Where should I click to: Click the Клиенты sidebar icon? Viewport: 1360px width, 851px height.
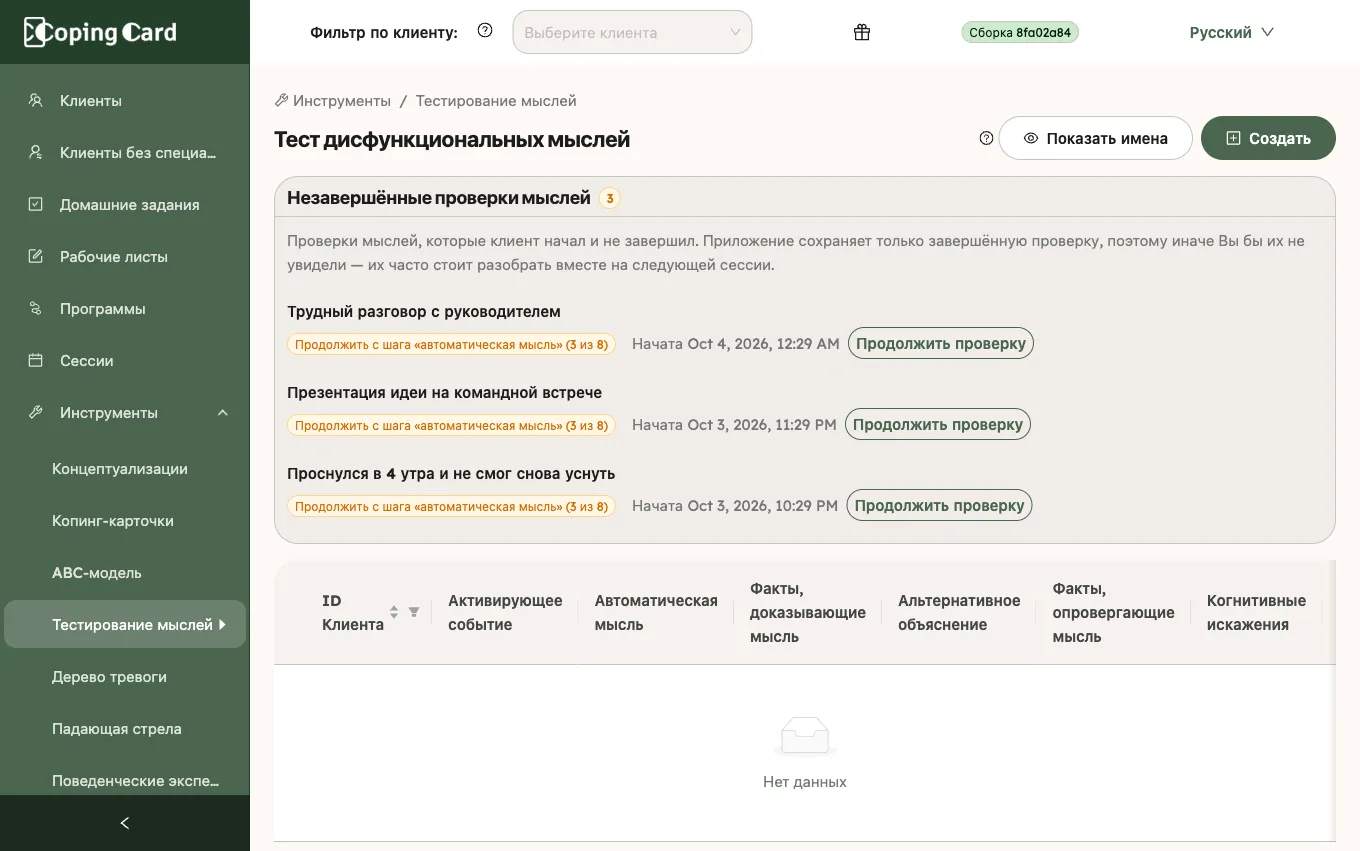pyautogui.click(x=36, y=100)
